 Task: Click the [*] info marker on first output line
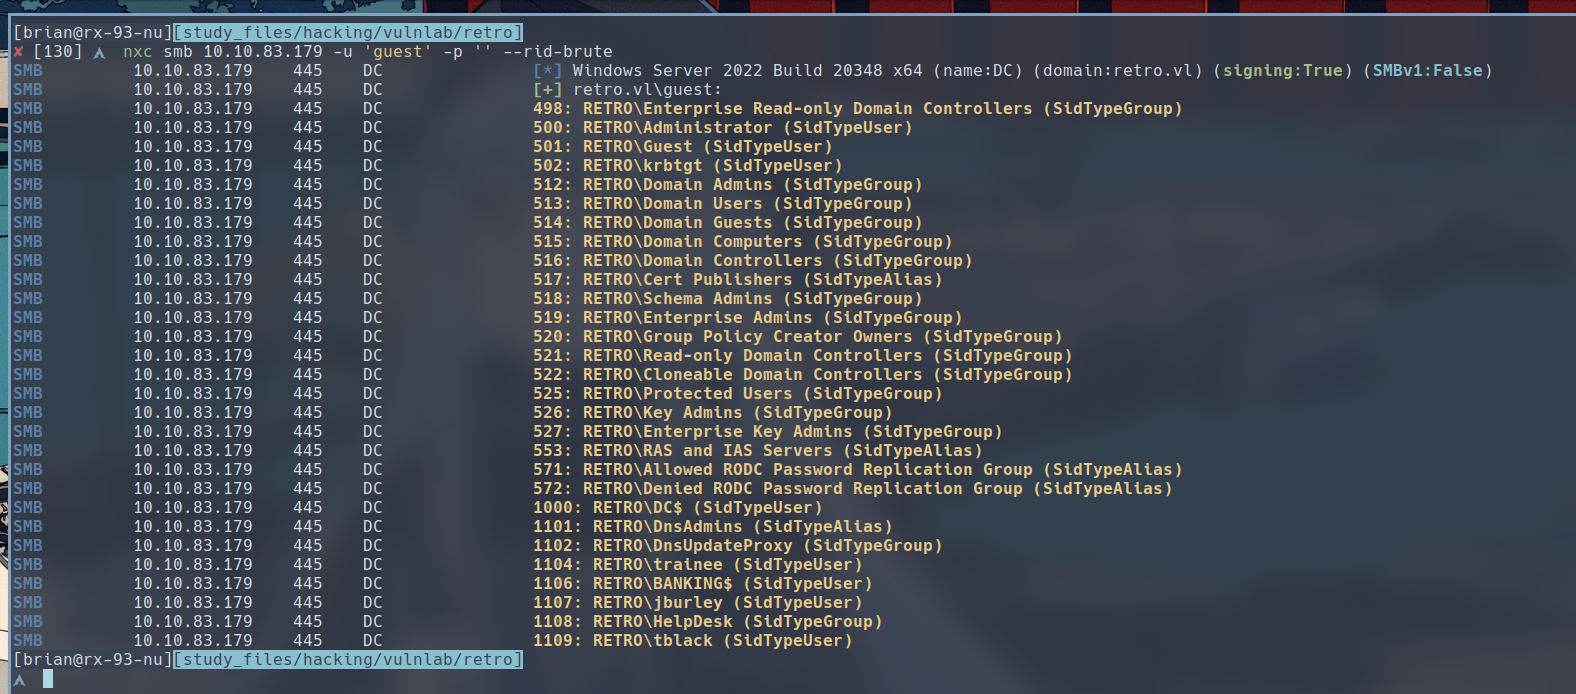pyautogui.click(x=548, y=71)
